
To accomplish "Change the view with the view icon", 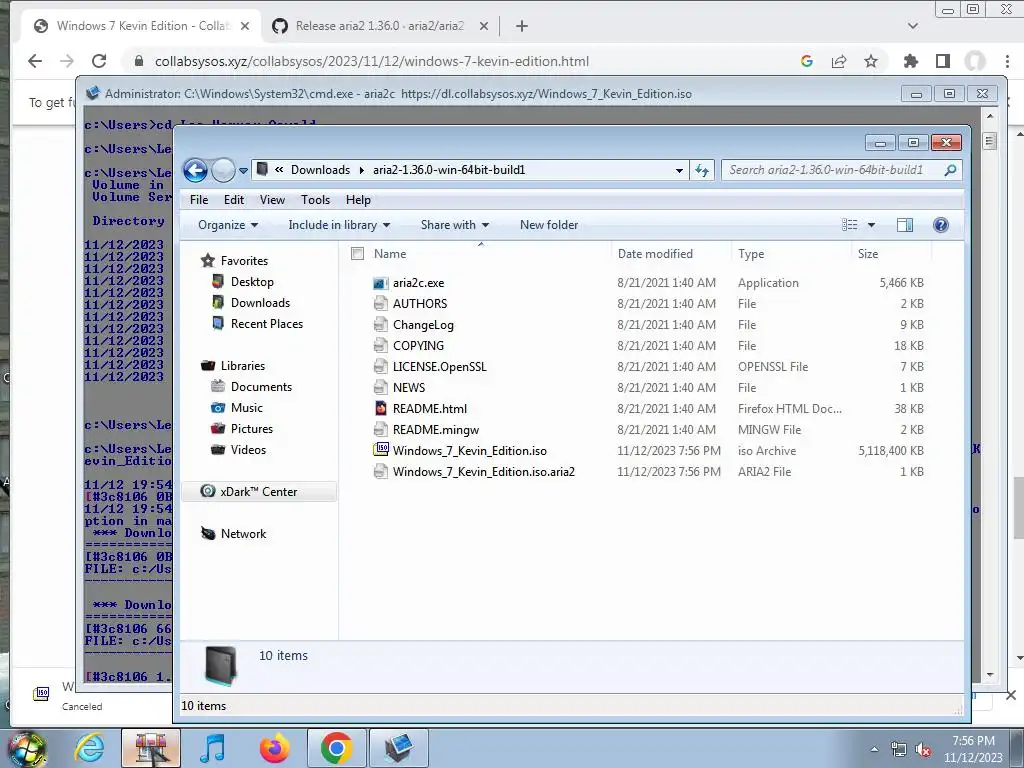I will coord(850,225).
